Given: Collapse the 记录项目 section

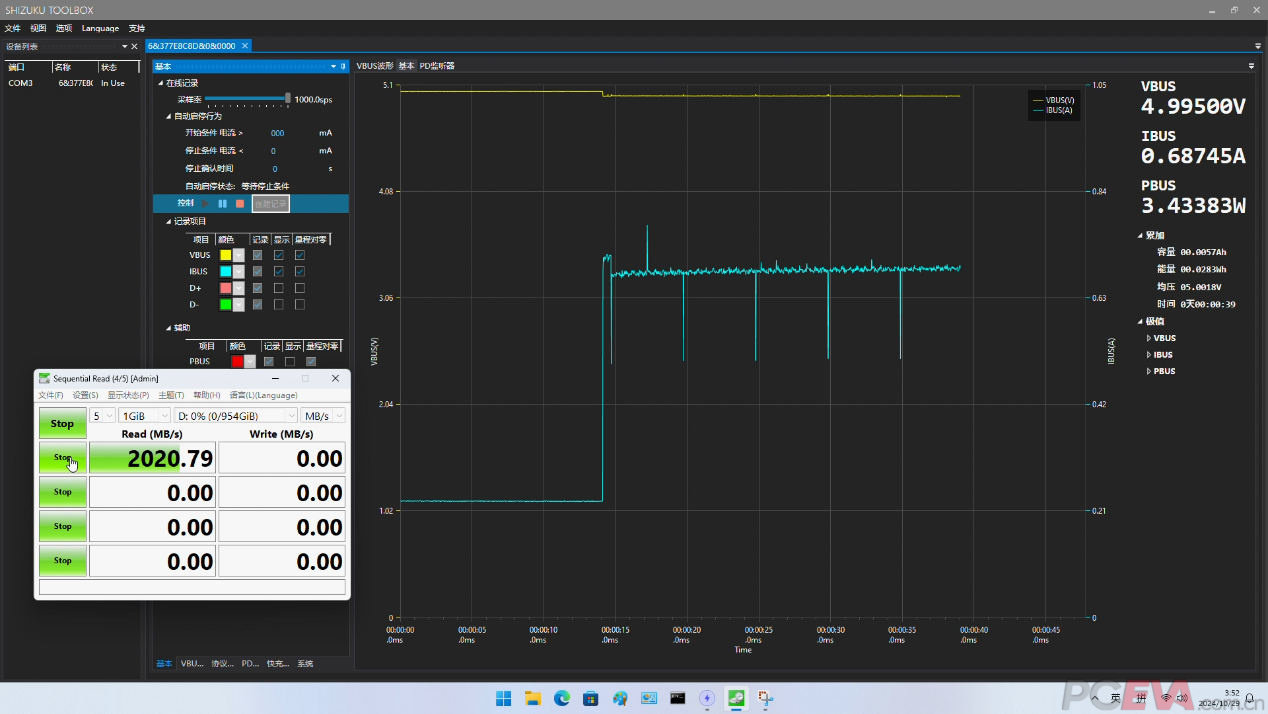Looking at the screenshot, I should (x=169, y=221).
